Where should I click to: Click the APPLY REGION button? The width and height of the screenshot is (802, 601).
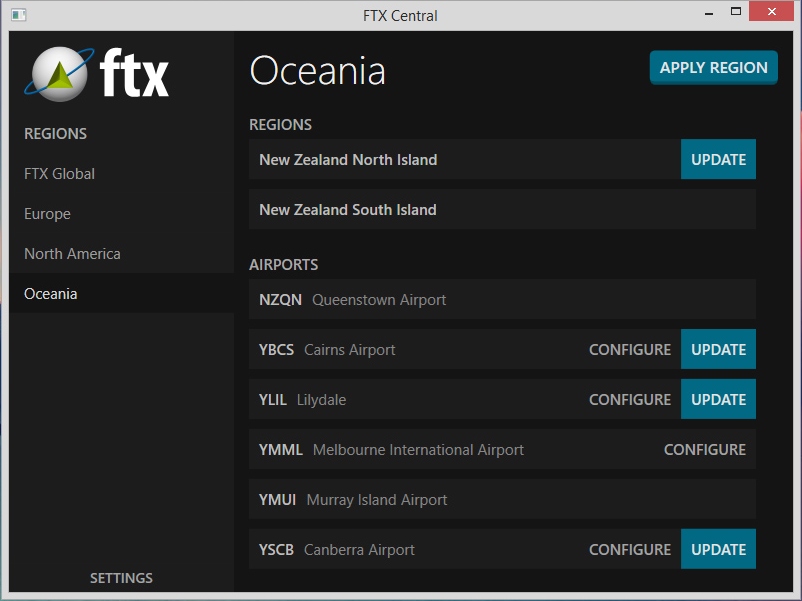pyautogui.click(x=714, y=68)
